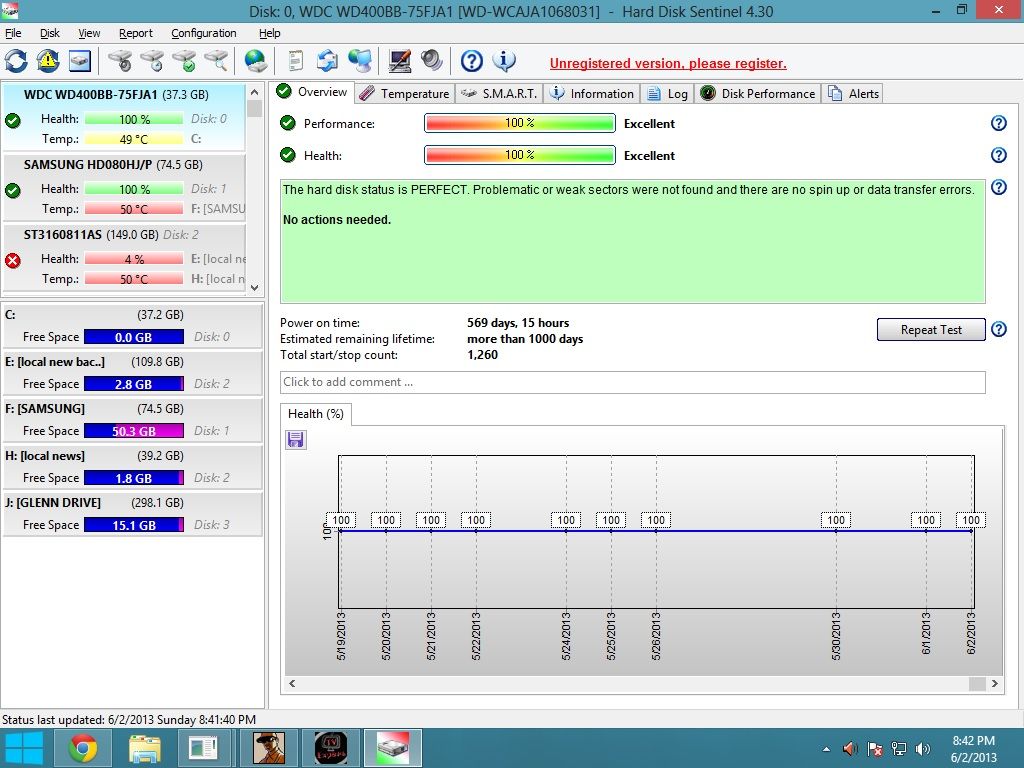
Task: Click the refresh icon with yellow warning triangle
Action: [48, 61]
